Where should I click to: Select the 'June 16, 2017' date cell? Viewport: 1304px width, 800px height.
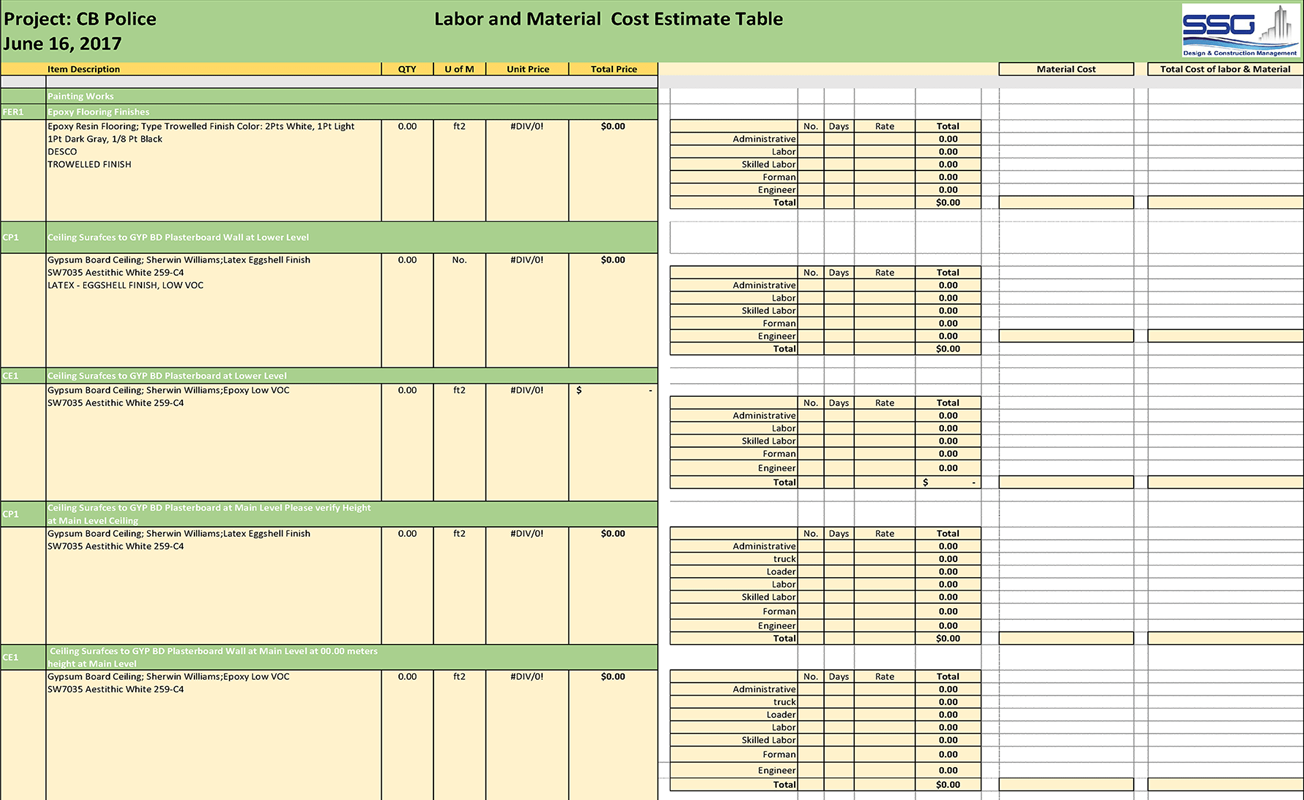point(63,44)
